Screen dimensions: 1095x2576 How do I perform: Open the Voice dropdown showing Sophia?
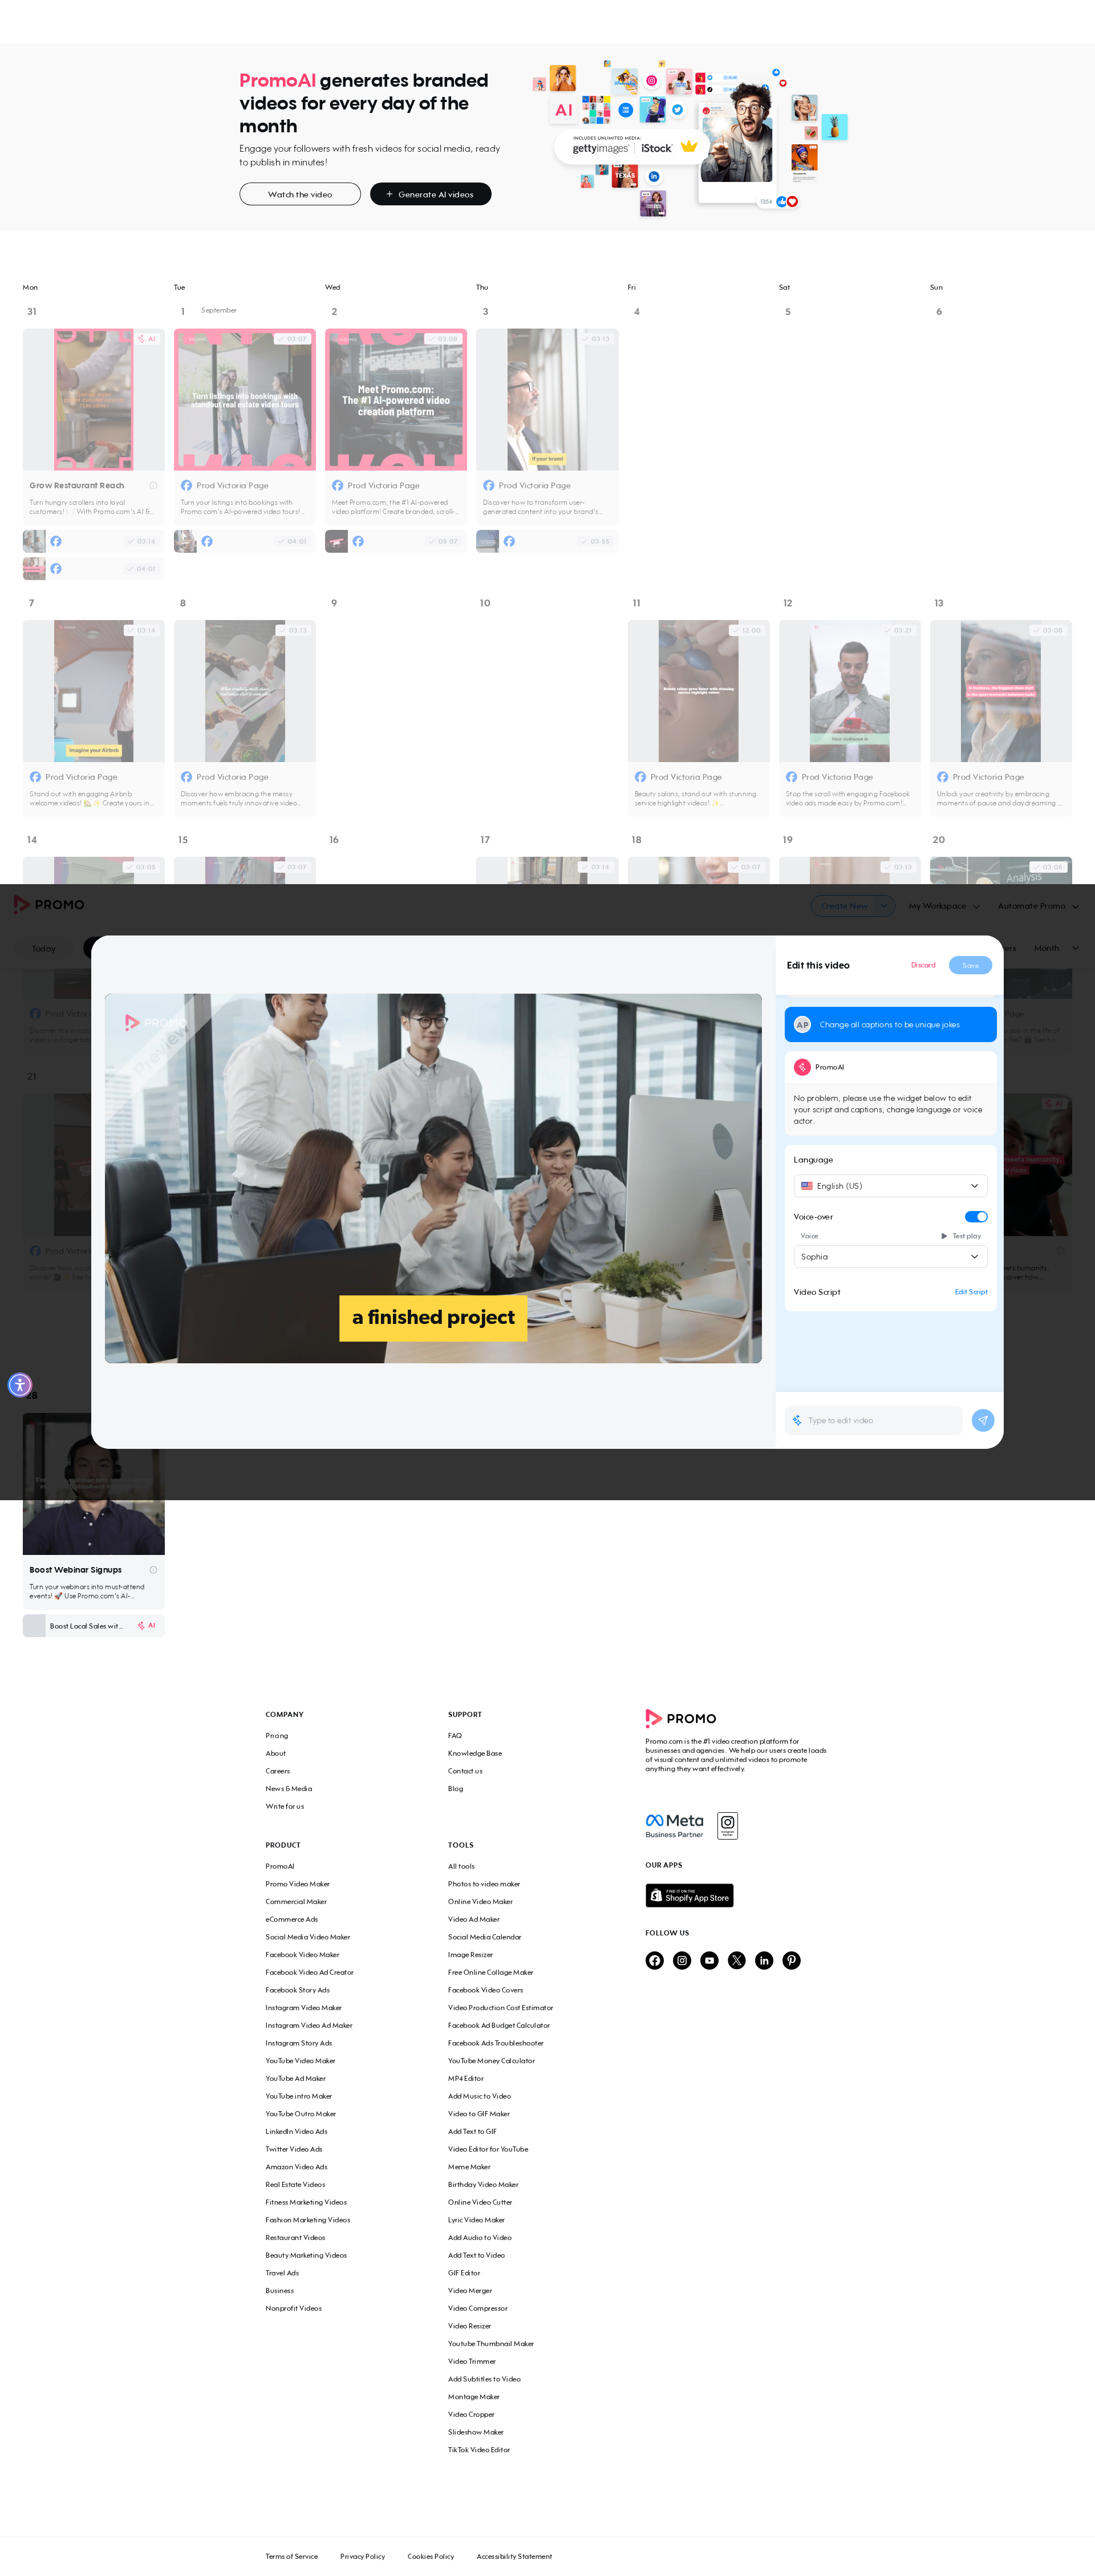(890, 1257)
